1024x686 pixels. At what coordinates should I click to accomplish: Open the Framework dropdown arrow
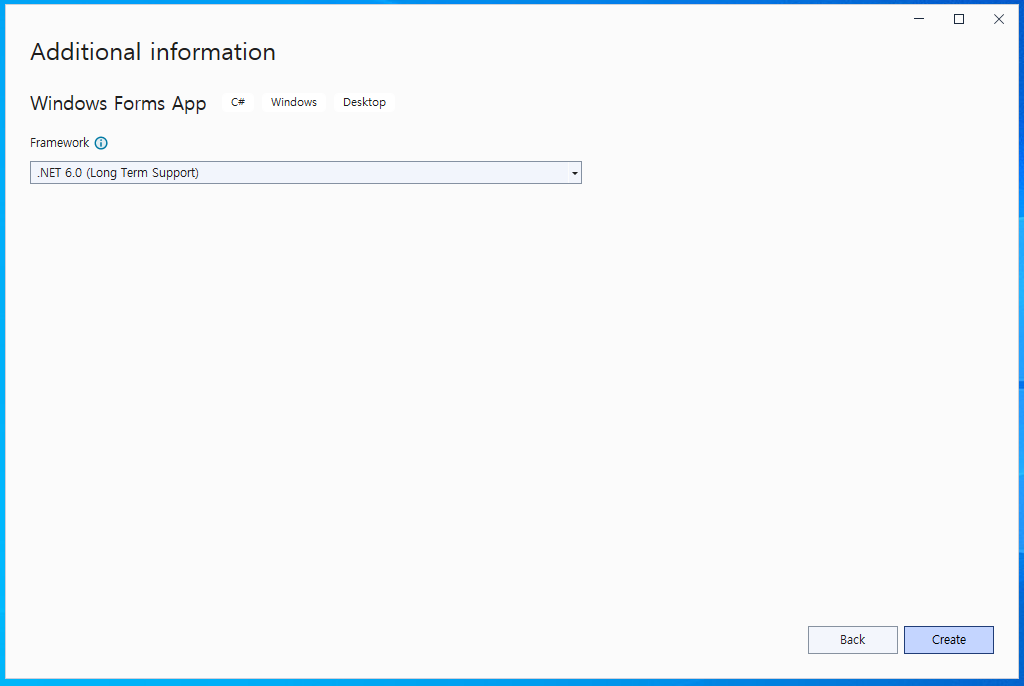[574, 173]
